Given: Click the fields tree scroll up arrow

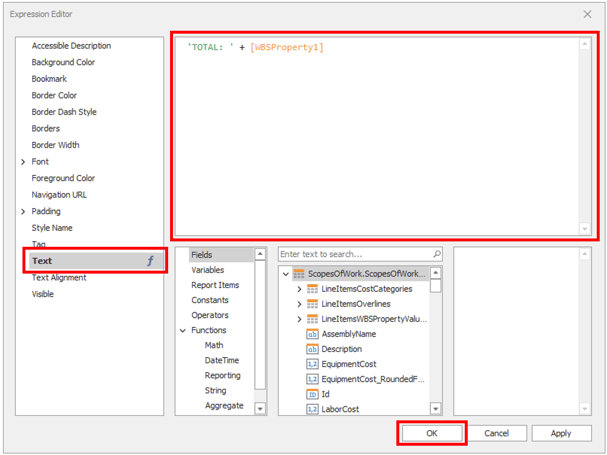Looking at the screenshot, I should (x=436, y=273).
